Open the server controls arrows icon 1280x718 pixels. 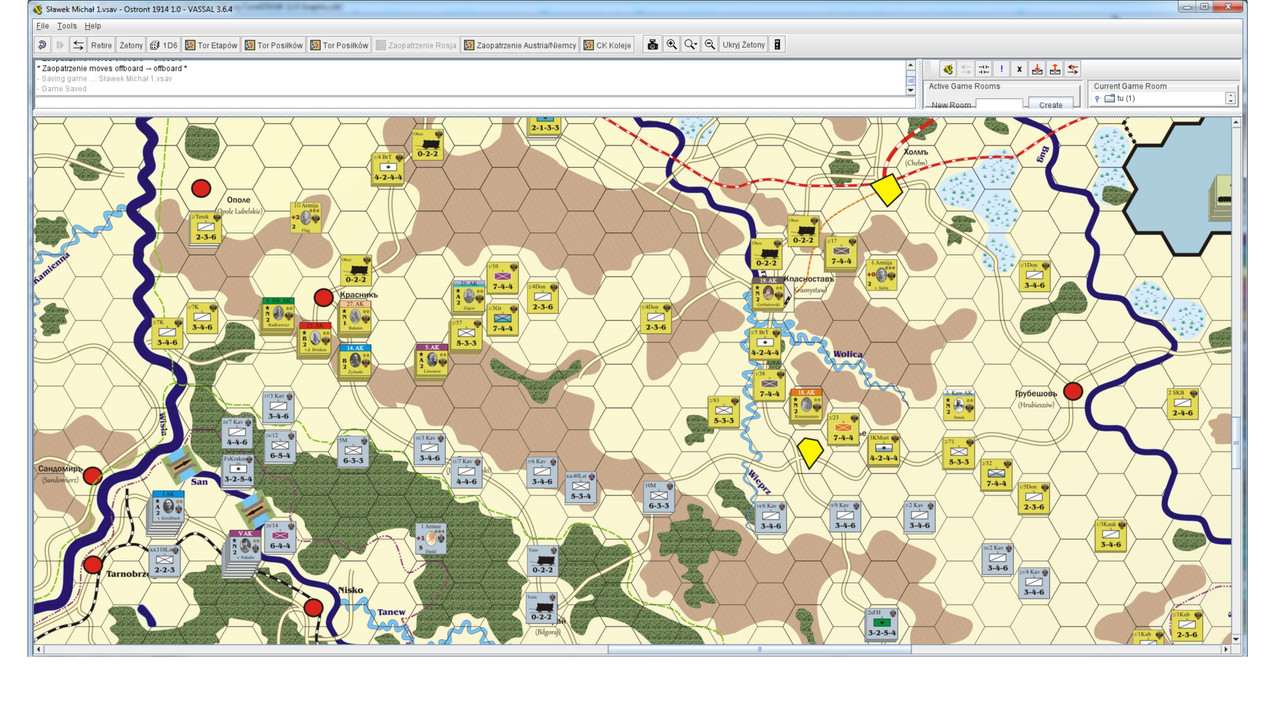[x=78, y=45]
